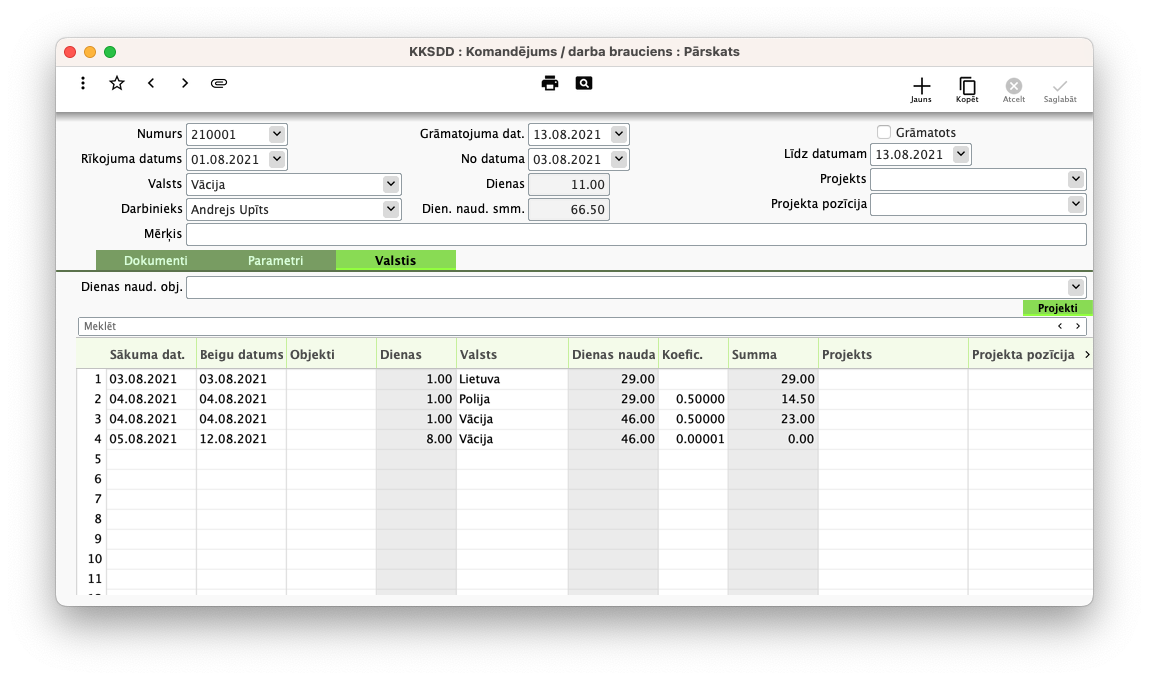Print the document with printer icon
This screenshot has height=680, width=1149.
550,84
